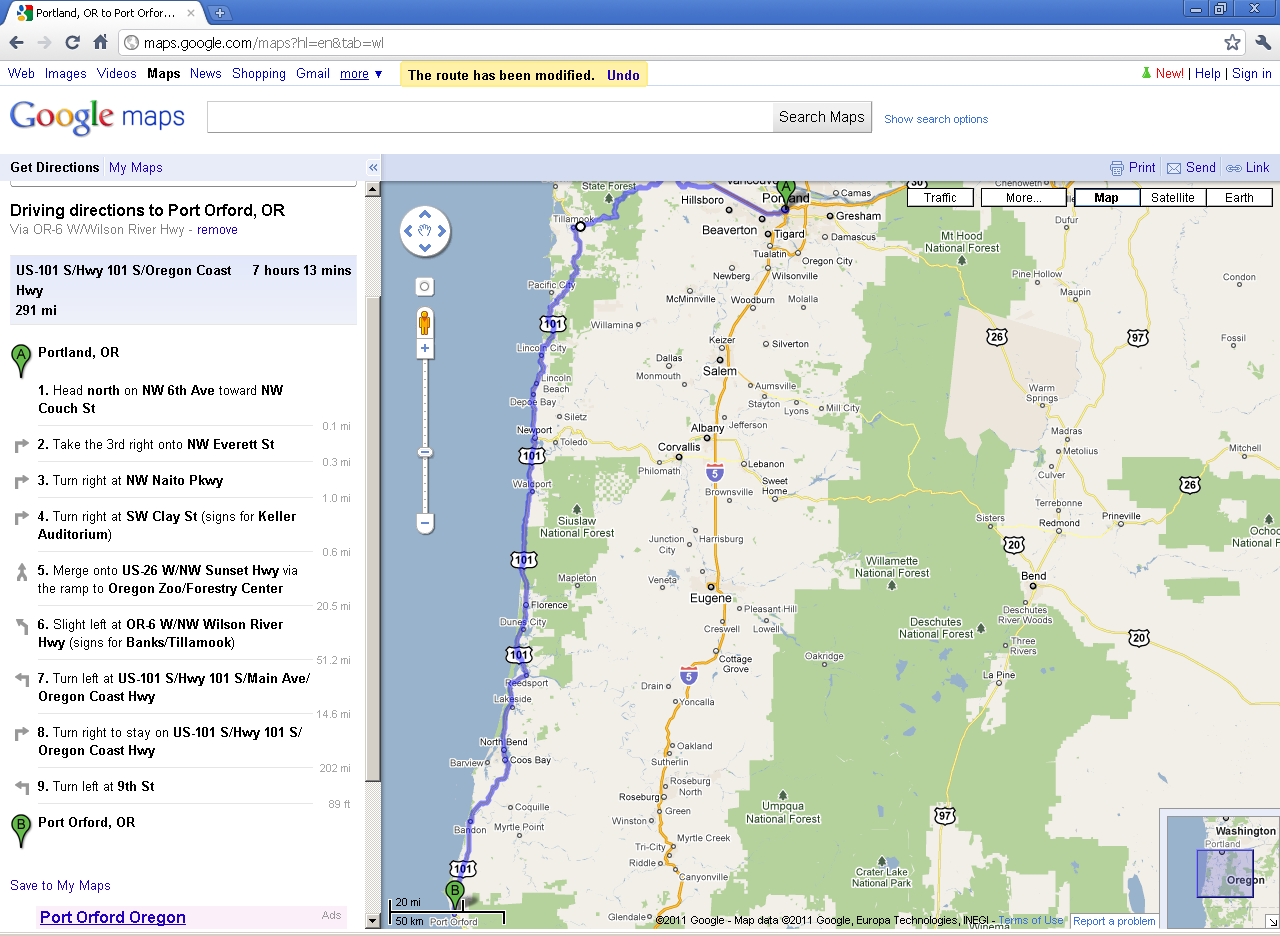This screenshot has width=1280, height=936.
Task: Click the browser forward arrow
Action: click(x=44, y=42)
